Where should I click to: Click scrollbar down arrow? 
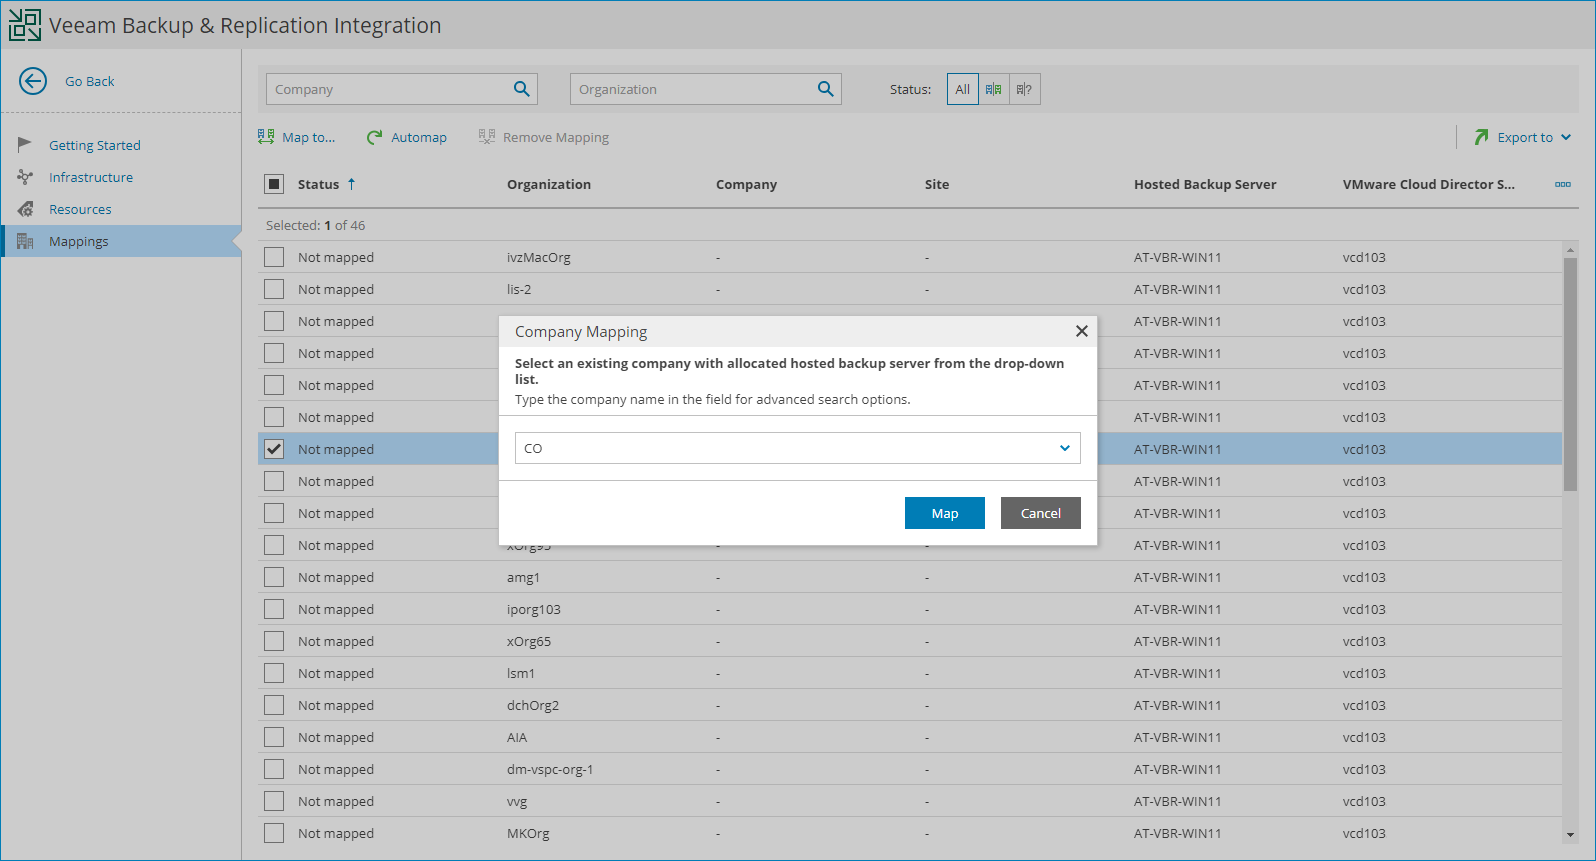coord(1570,835)
